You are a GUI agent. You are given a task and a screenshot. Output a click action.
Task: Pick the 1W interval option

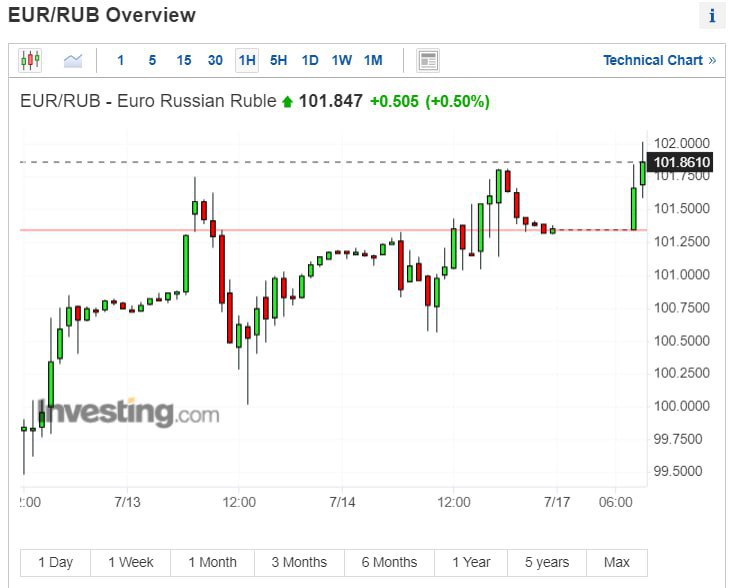[x=341, y=60]
